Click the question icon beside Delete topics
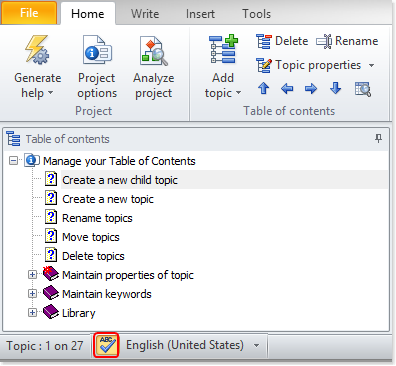The width and height of the screenshot is (396, 366). coord(51,255)
